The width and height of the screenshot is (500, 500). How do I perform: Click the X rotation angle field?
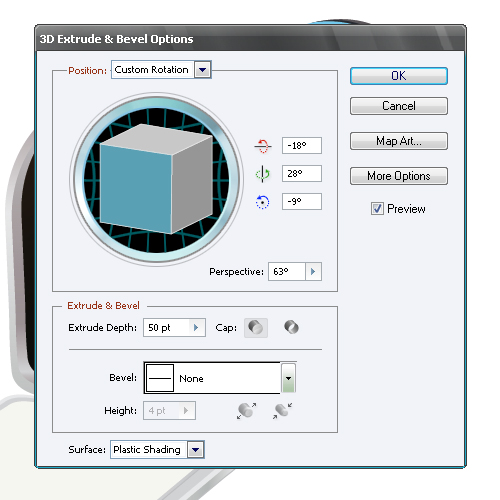(x=302, y=146)
